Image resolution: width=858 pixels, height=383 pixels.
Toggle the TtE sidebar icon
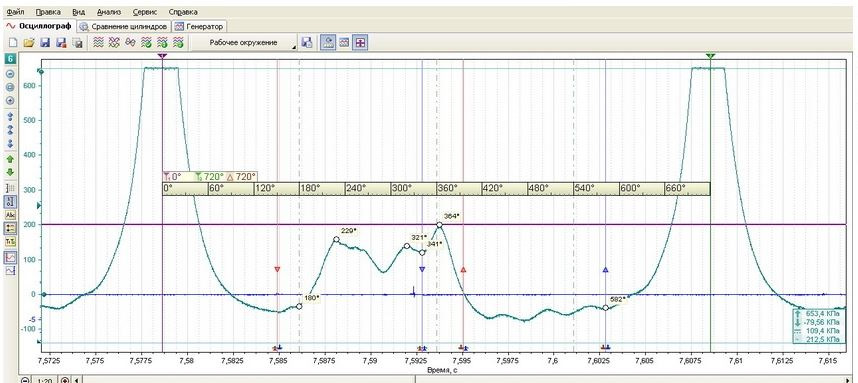point(10,241)
